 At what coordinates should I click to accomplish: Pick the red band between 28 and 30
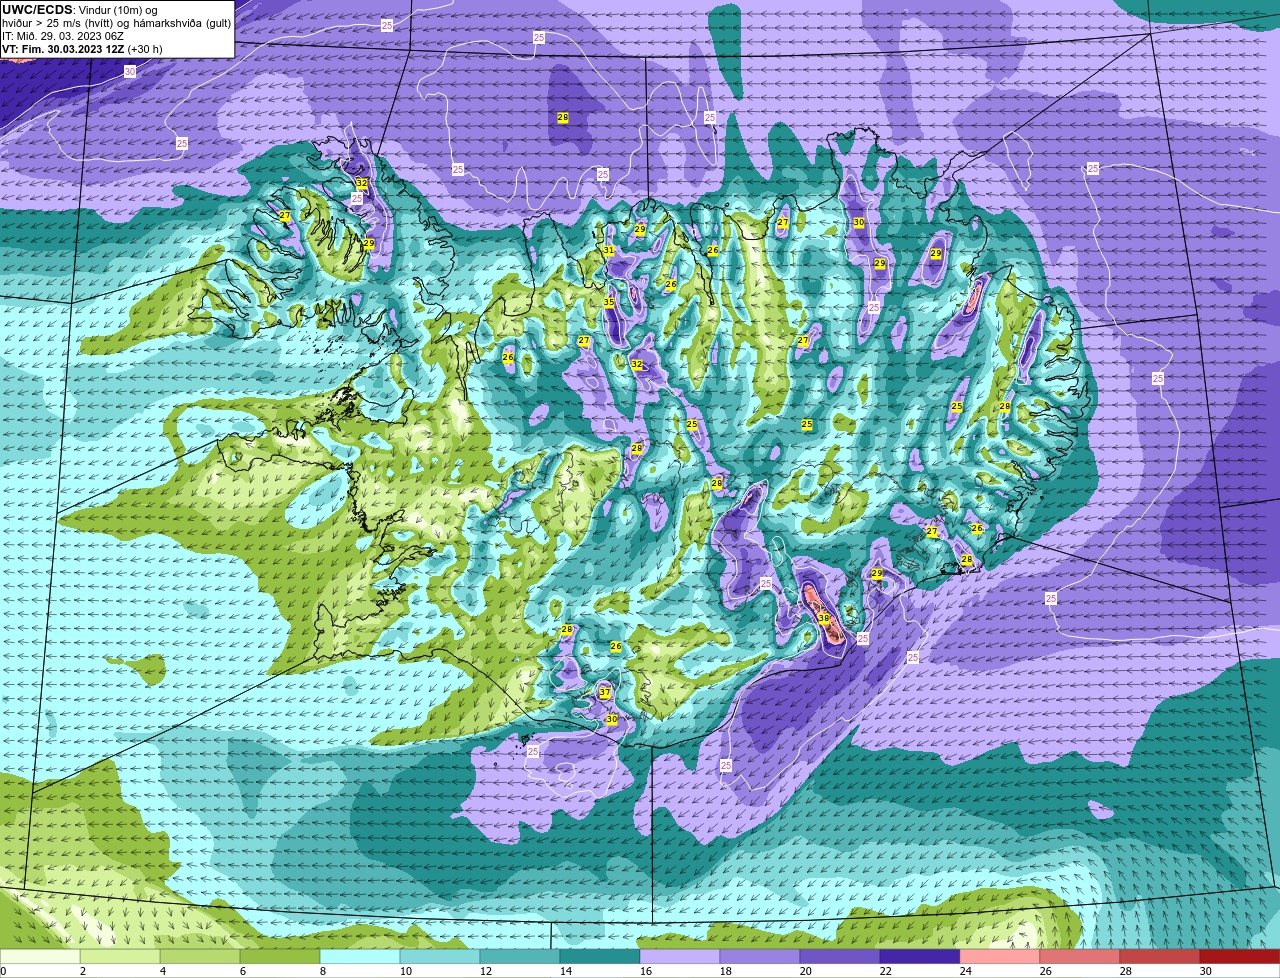point(1160,956)
